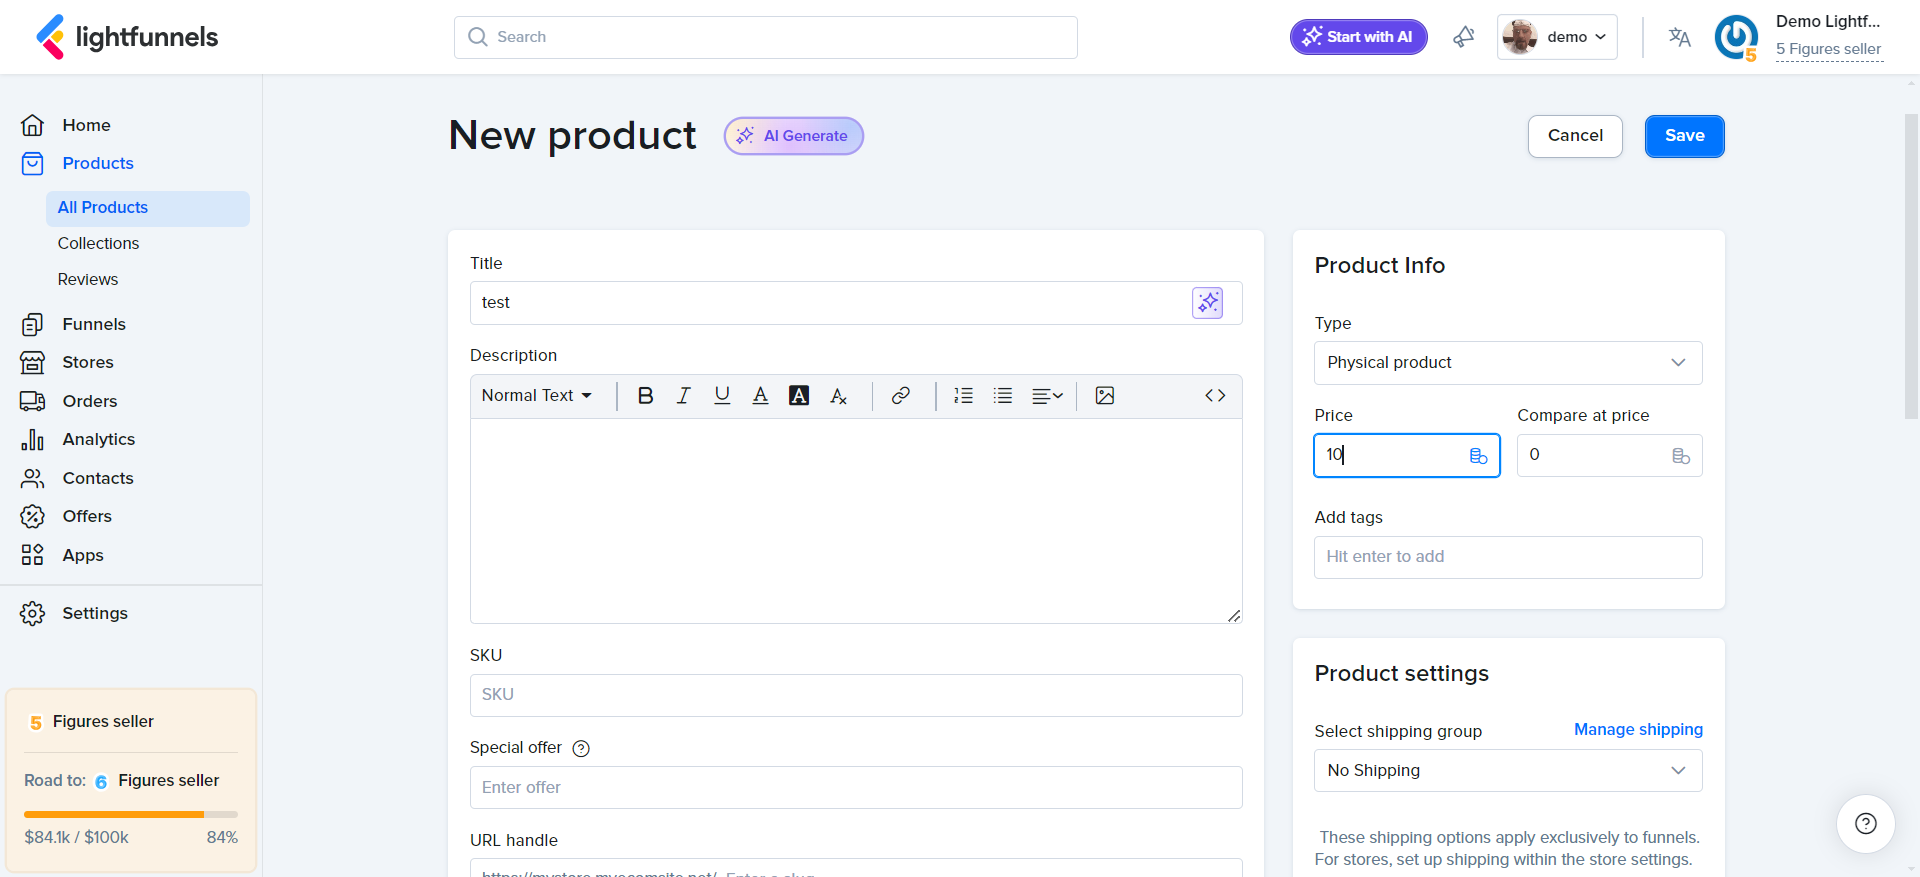Open the Manage shipping link
1920x877 pixels.
click(1638, 730)
